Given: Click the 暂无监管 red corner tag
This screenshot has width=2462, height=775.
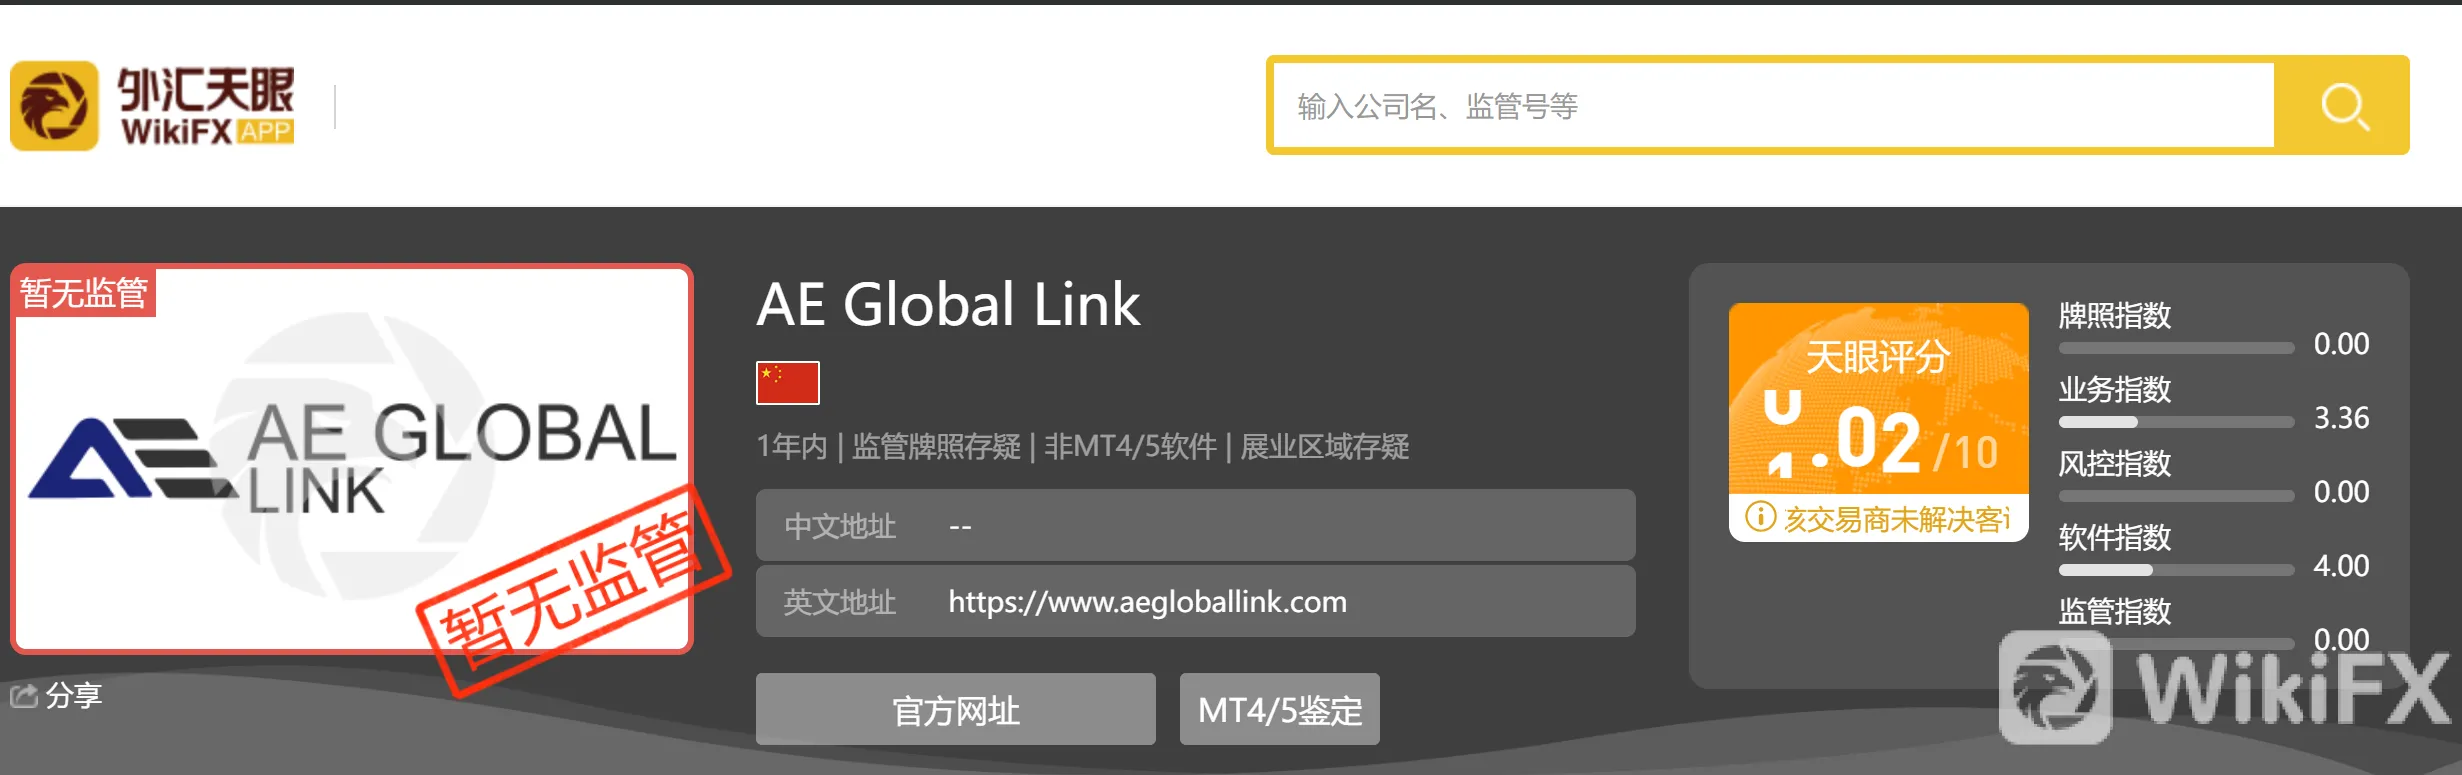Looking at the screenshot, I should pyautogui.click(x=84, y=293).
